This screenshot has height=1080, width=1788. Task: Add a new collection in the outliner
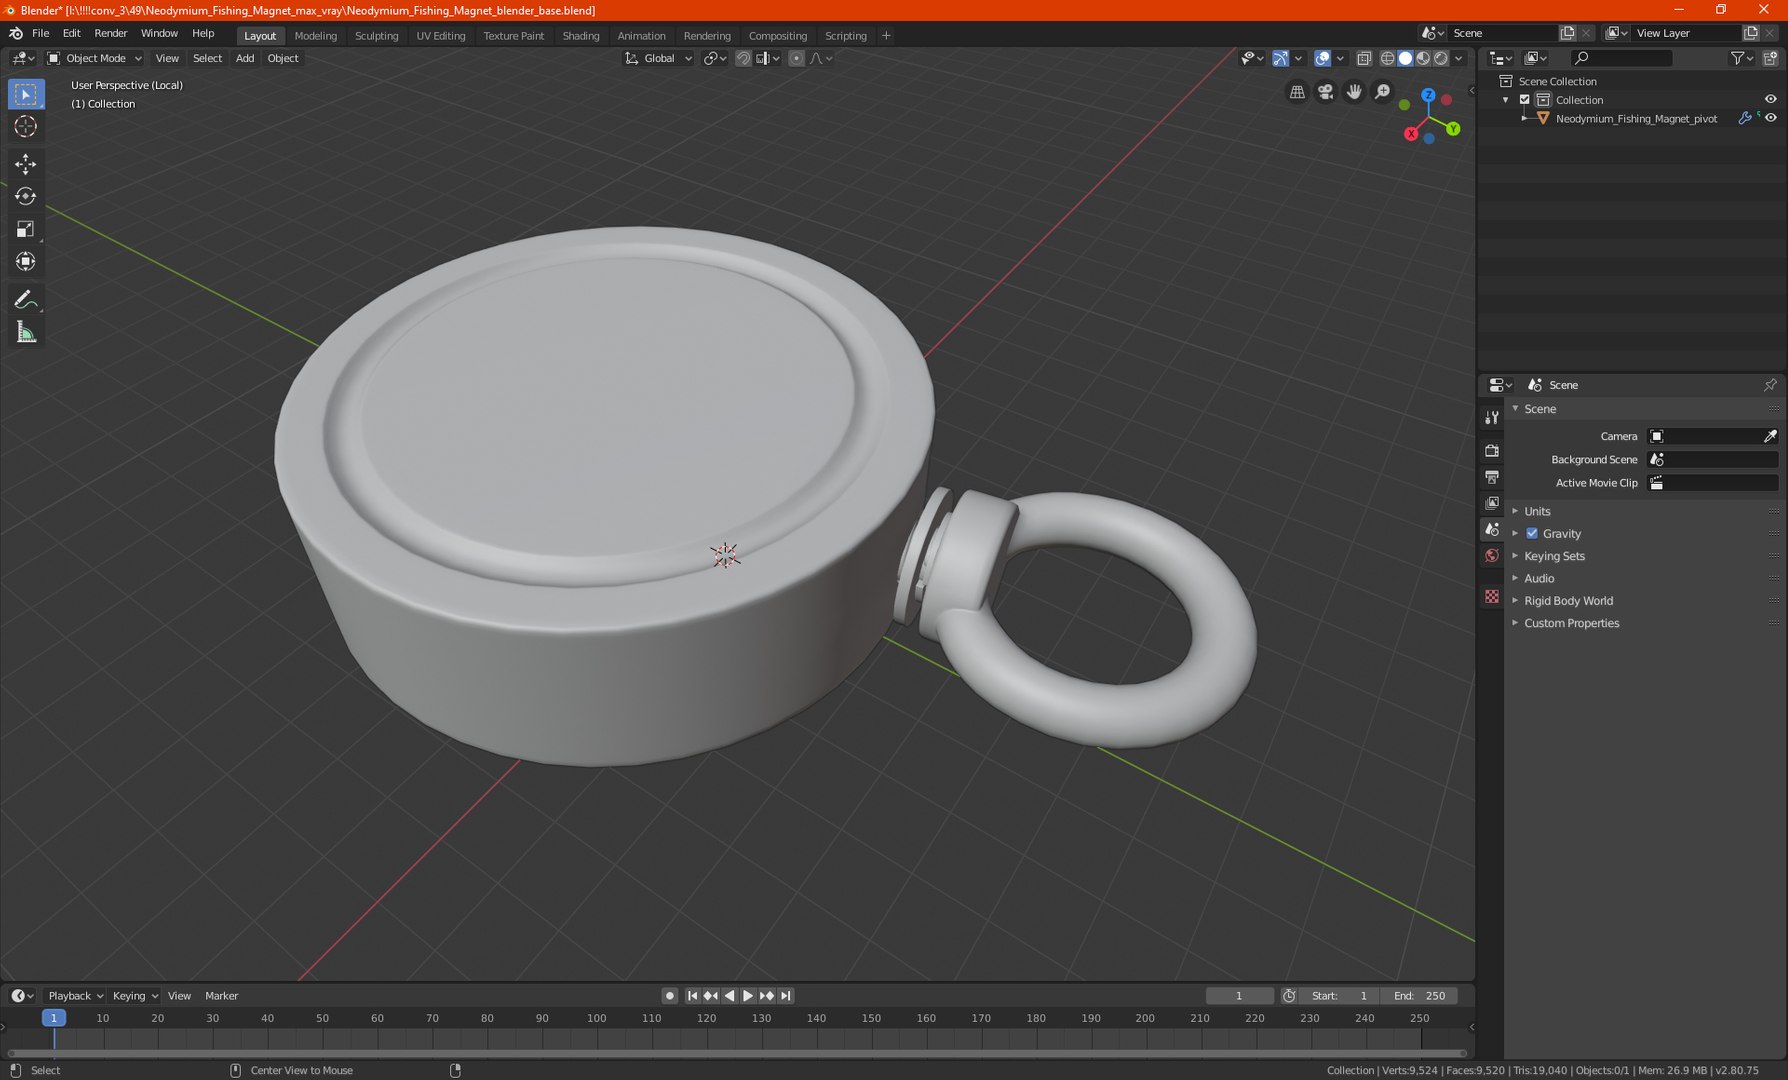1770,58
